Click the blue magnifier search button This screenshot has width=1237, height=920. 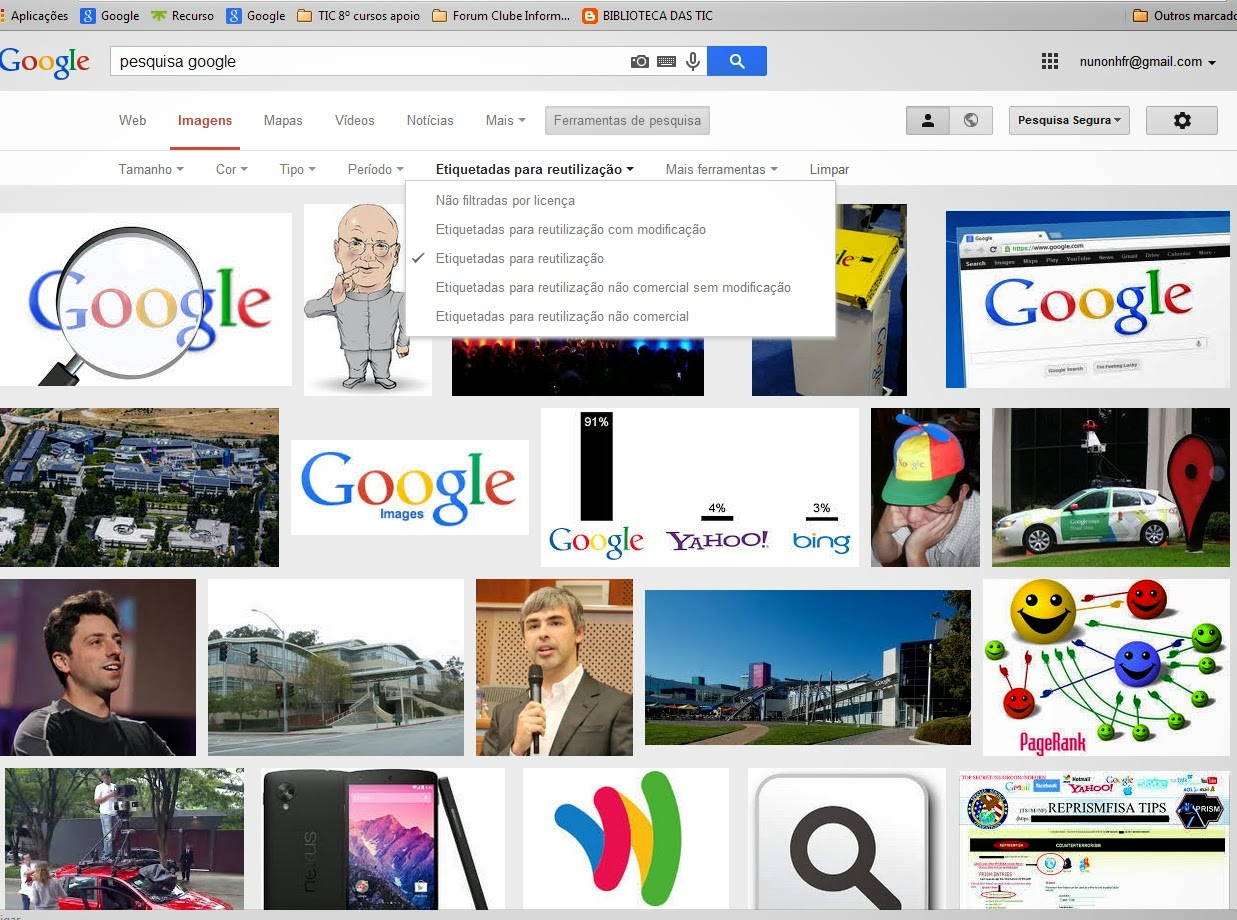tap(737, 61)
